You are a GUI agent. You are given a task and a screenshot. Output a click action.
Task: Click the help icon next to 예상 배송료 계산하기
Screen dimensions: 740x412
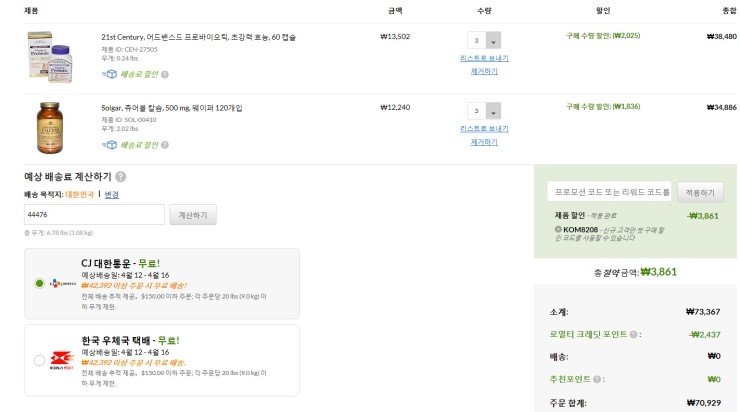point(121,176)
